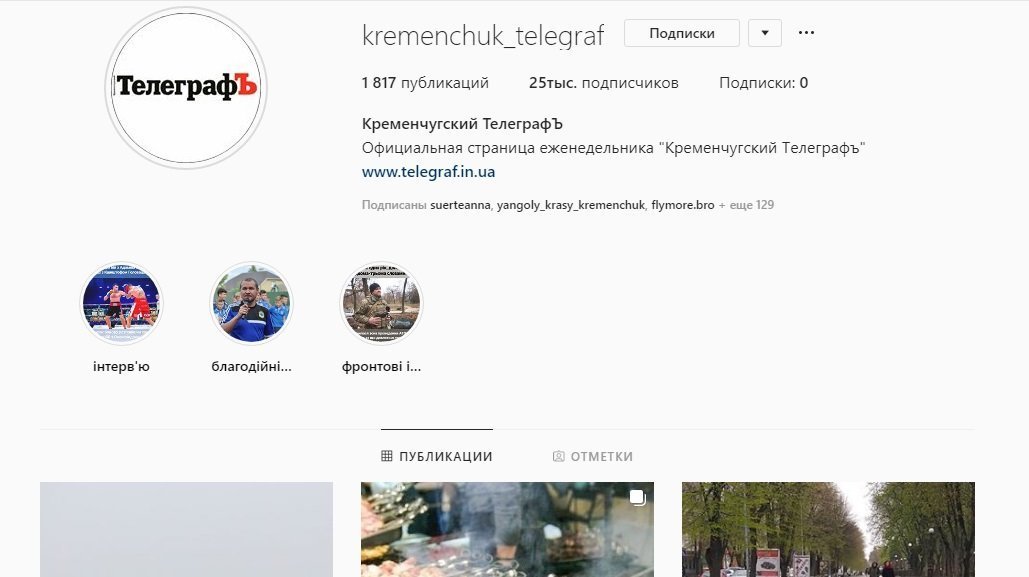Click the Подписки following button

(682, 33)
